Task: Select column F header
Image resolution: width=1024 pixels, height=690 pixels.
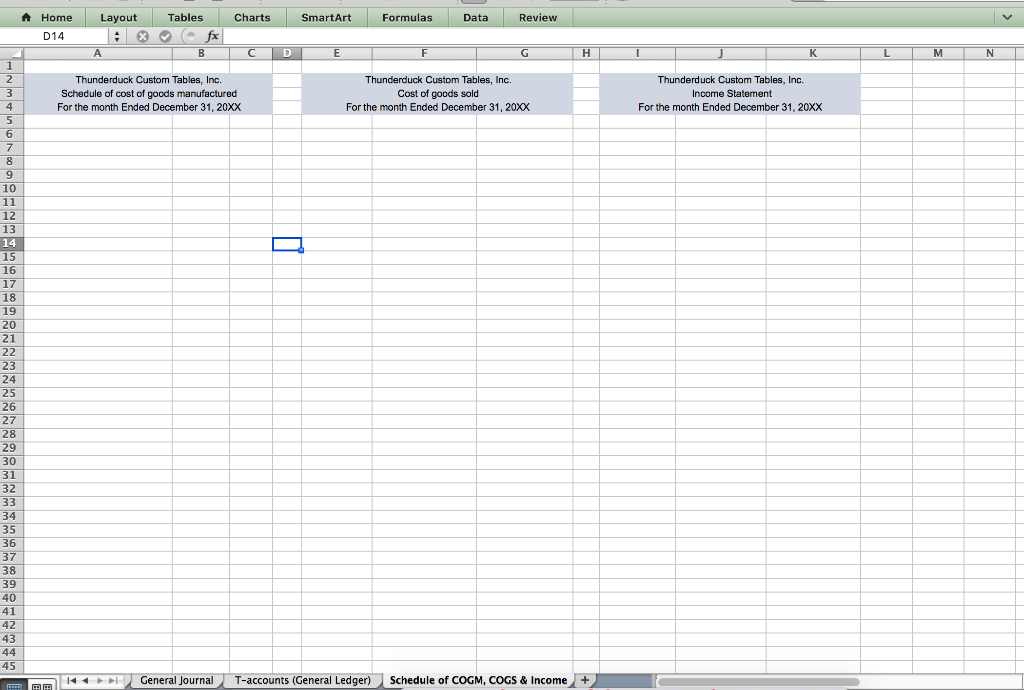Action: pyautogui.click(x=424, y=54)
